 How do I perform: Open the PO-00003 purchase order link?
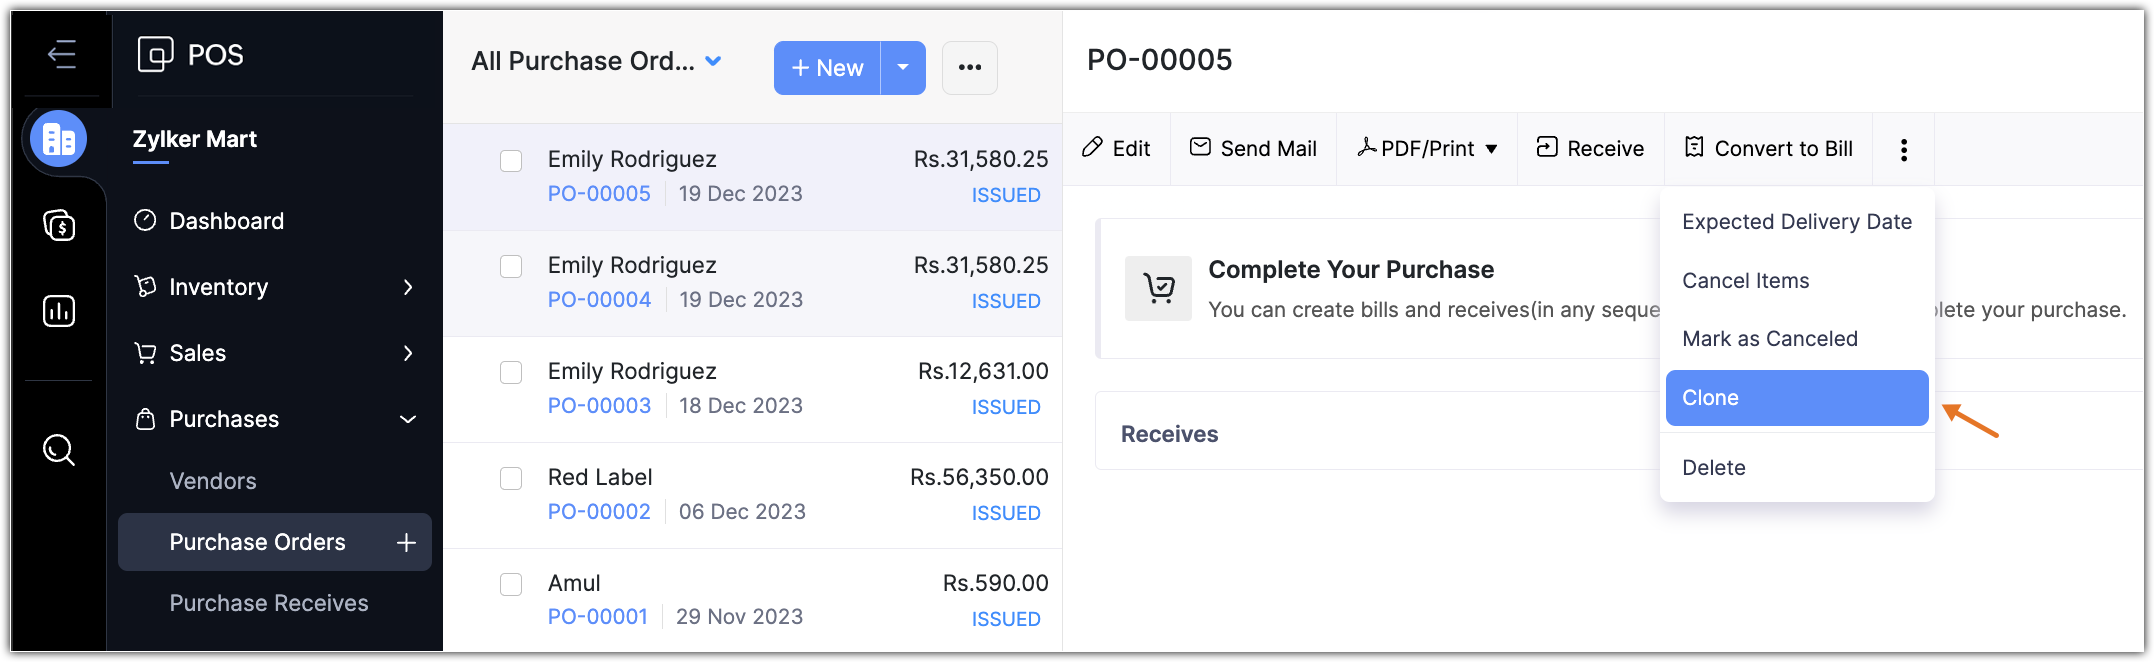point(599,406)
